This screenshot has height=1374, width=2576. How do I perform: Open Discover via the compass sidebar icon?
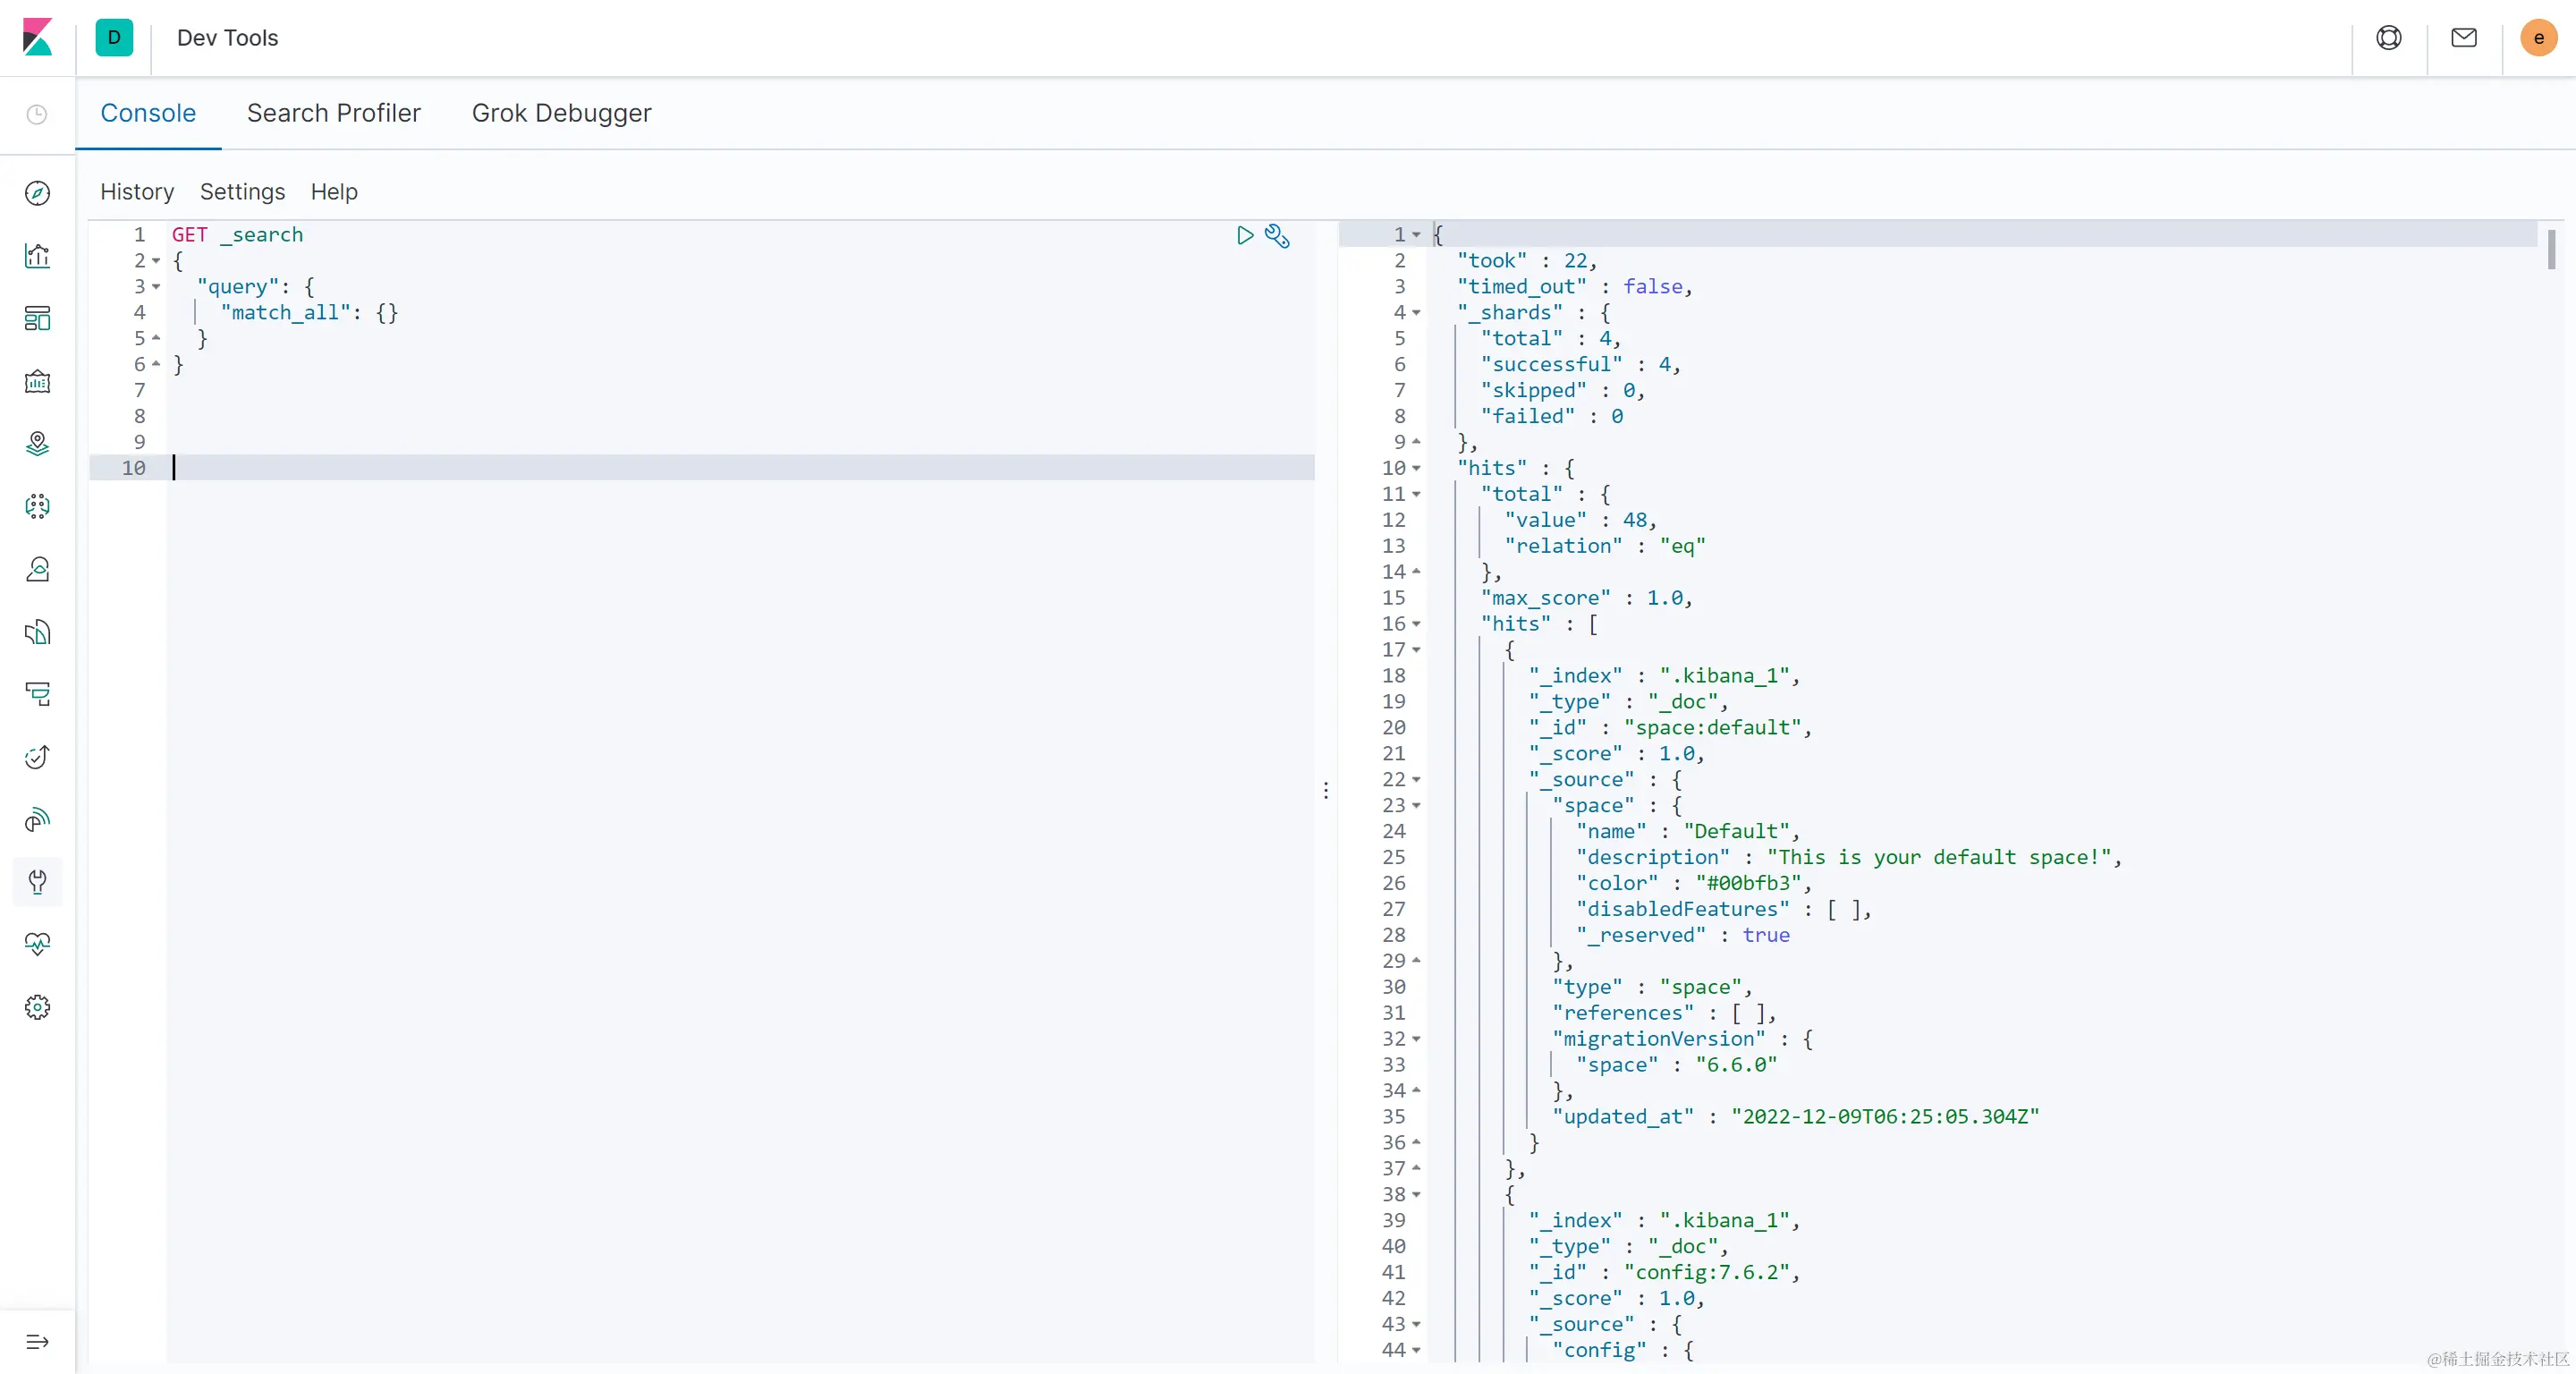click(37, 193)
